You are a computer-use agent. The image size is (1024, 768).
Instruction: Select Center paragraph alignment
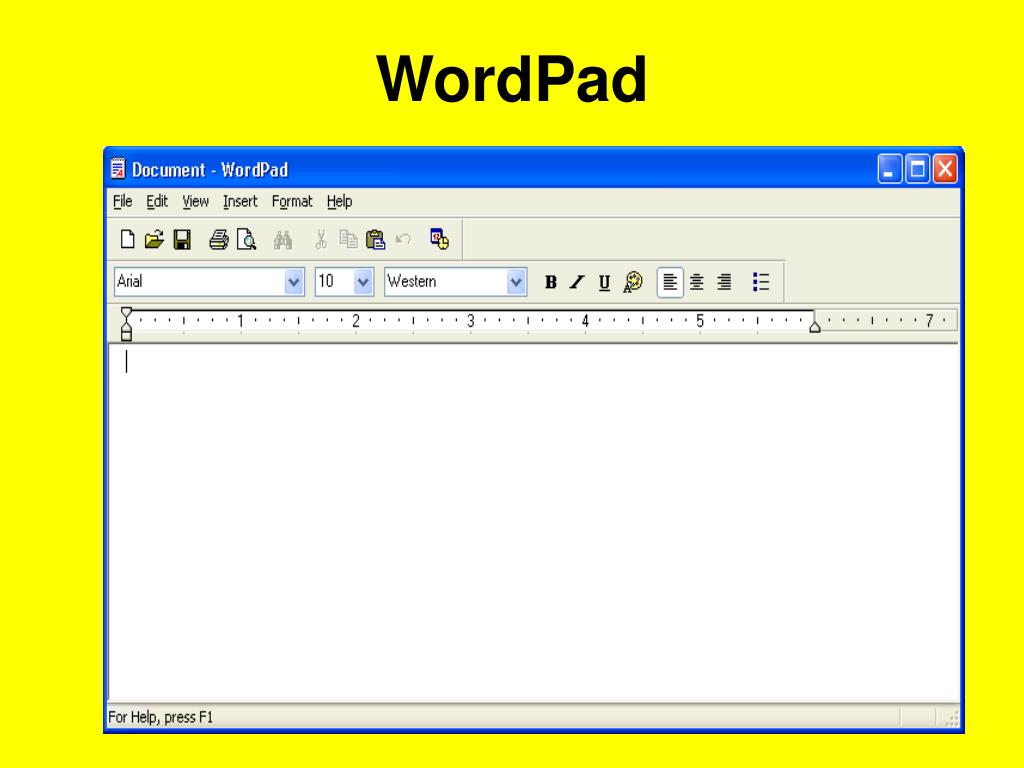697,282
